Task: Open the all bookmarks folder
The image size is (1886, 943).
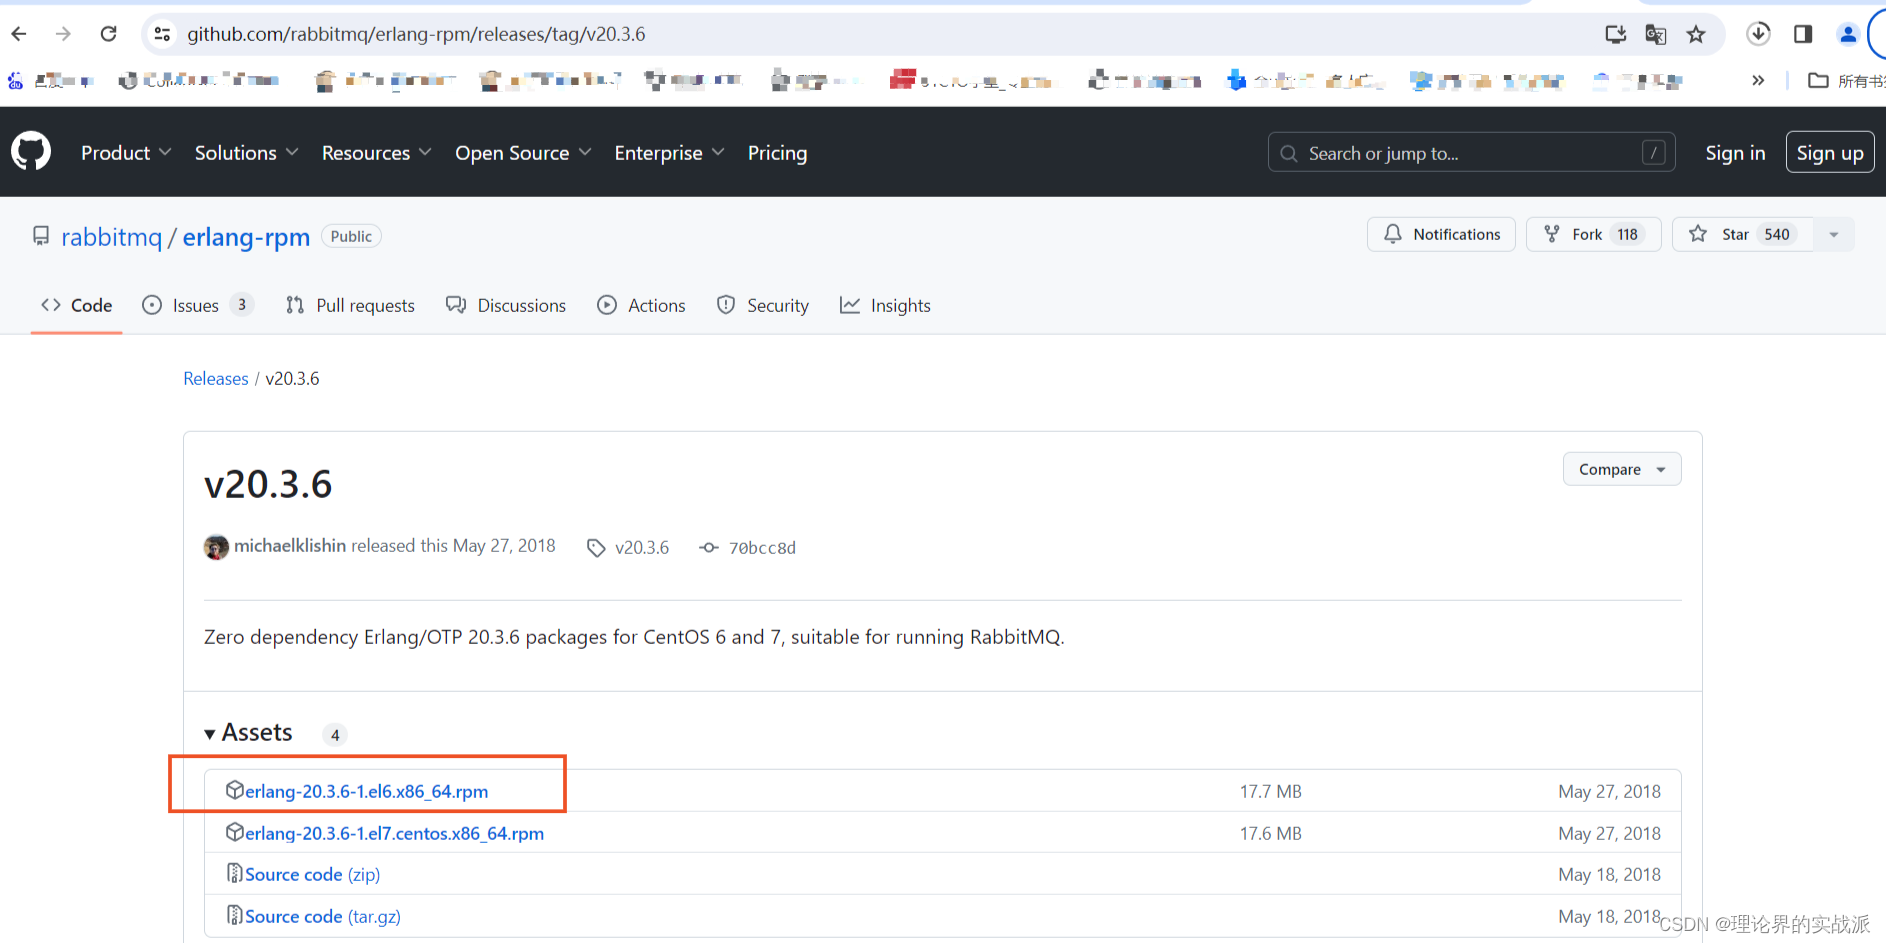Action: pyautogui.click(x=1846, y=80)
